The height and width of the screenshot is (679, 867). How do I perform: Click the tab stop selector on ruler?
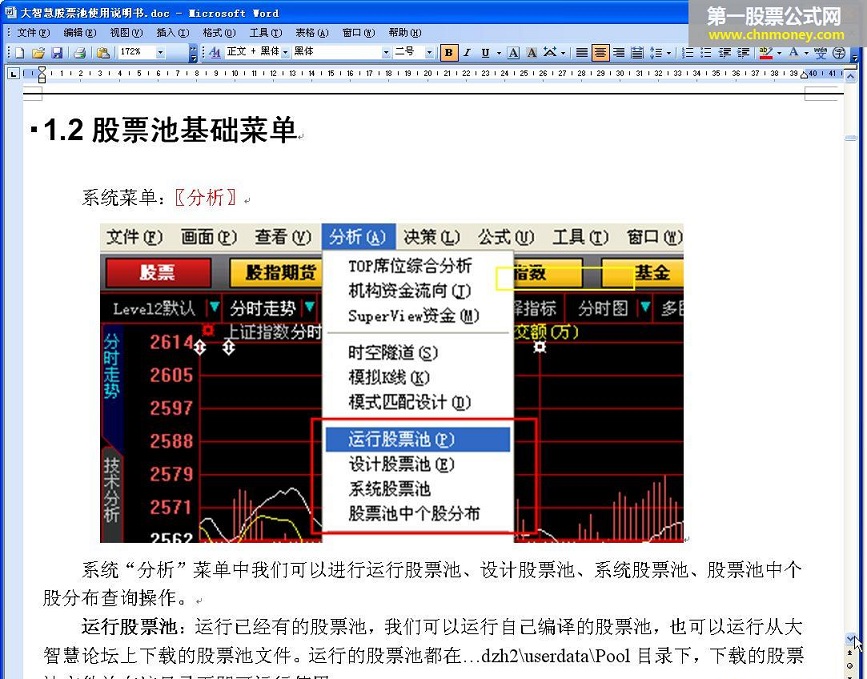coord(14,73)
